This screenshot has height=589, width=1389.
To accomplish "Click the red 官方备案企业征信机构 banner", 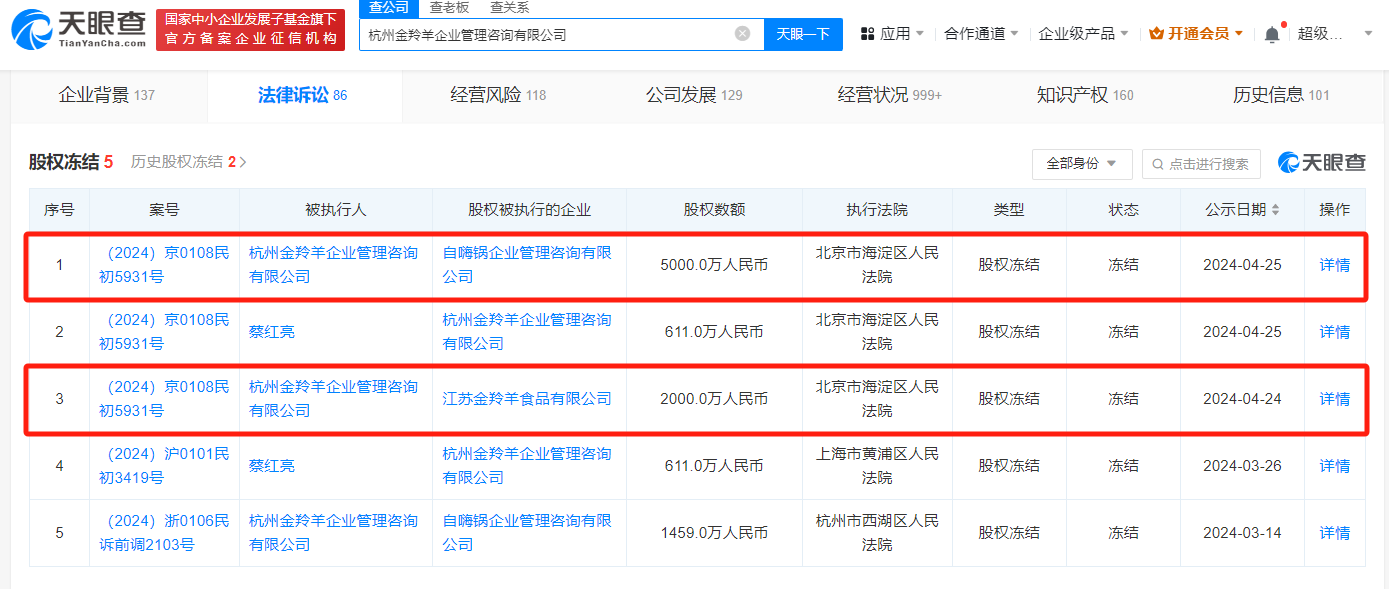I will (x=251, y=30).
